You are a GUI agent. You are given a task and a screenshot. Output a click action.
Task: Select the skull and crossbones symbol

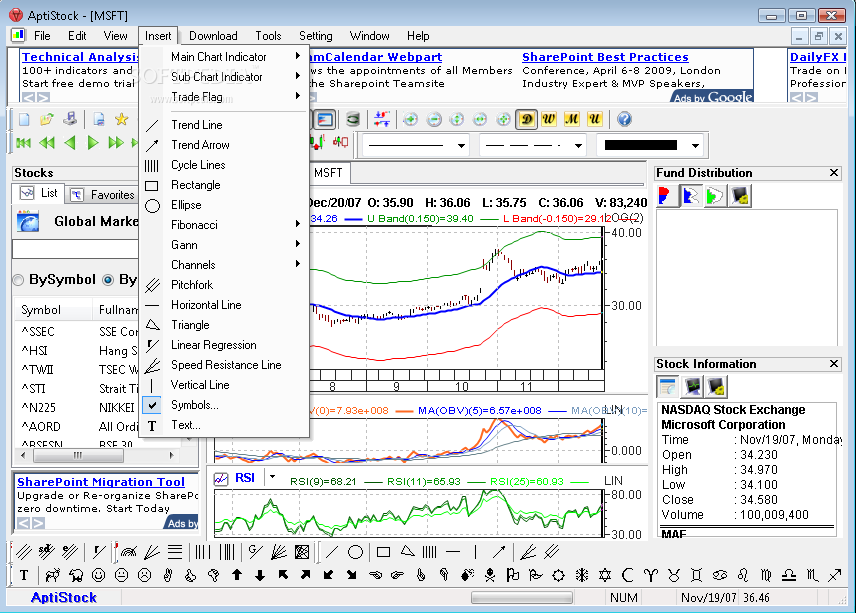[490, 575]
